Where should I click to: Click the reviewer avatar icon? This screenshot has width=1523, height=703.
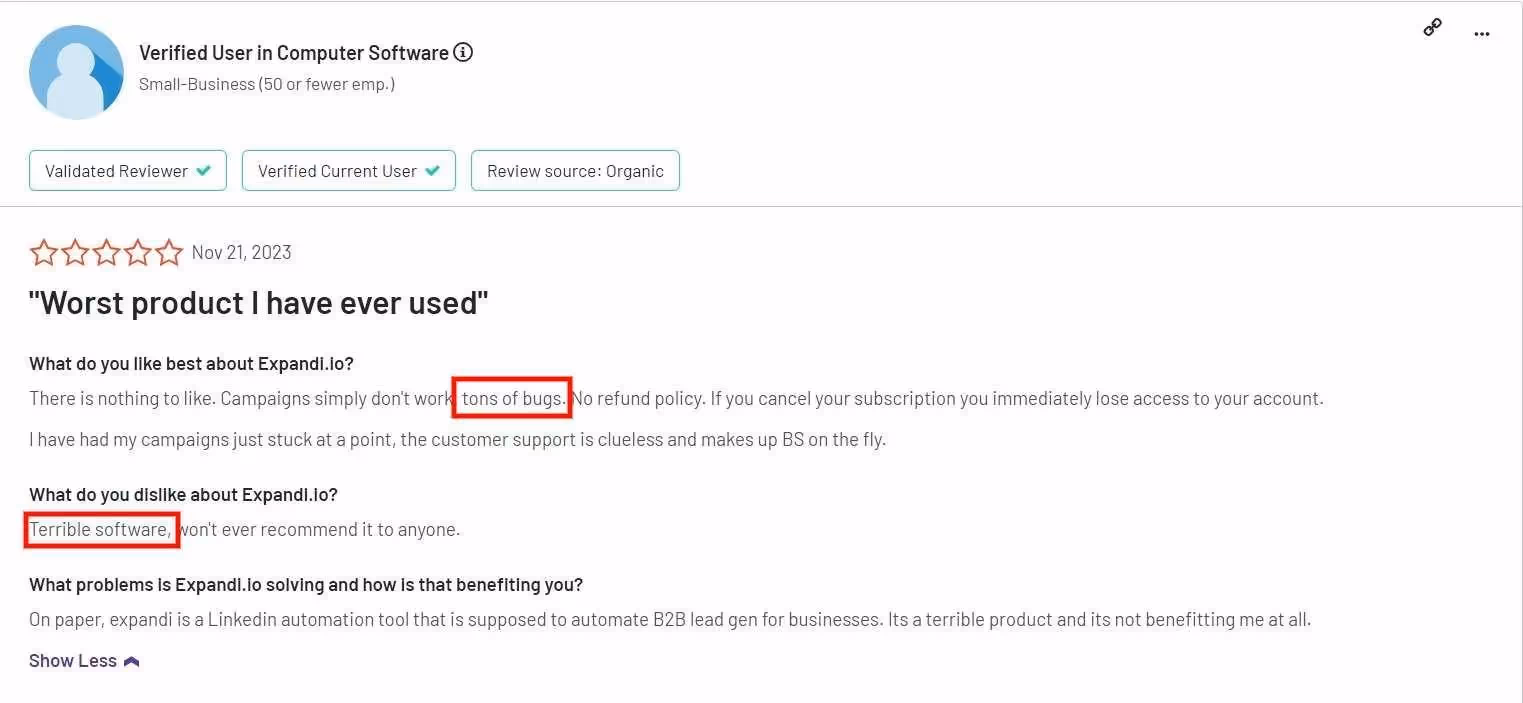click(x=76, y=71)
